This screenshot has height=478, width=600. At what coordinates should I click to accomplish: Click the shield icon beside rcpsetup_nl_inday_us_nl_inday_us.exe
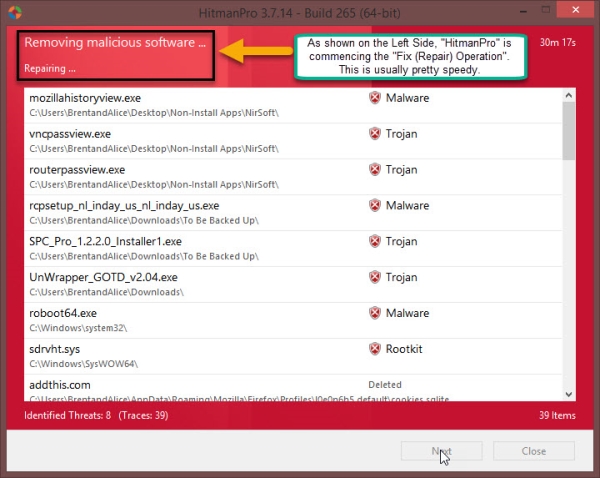(375, 206)
